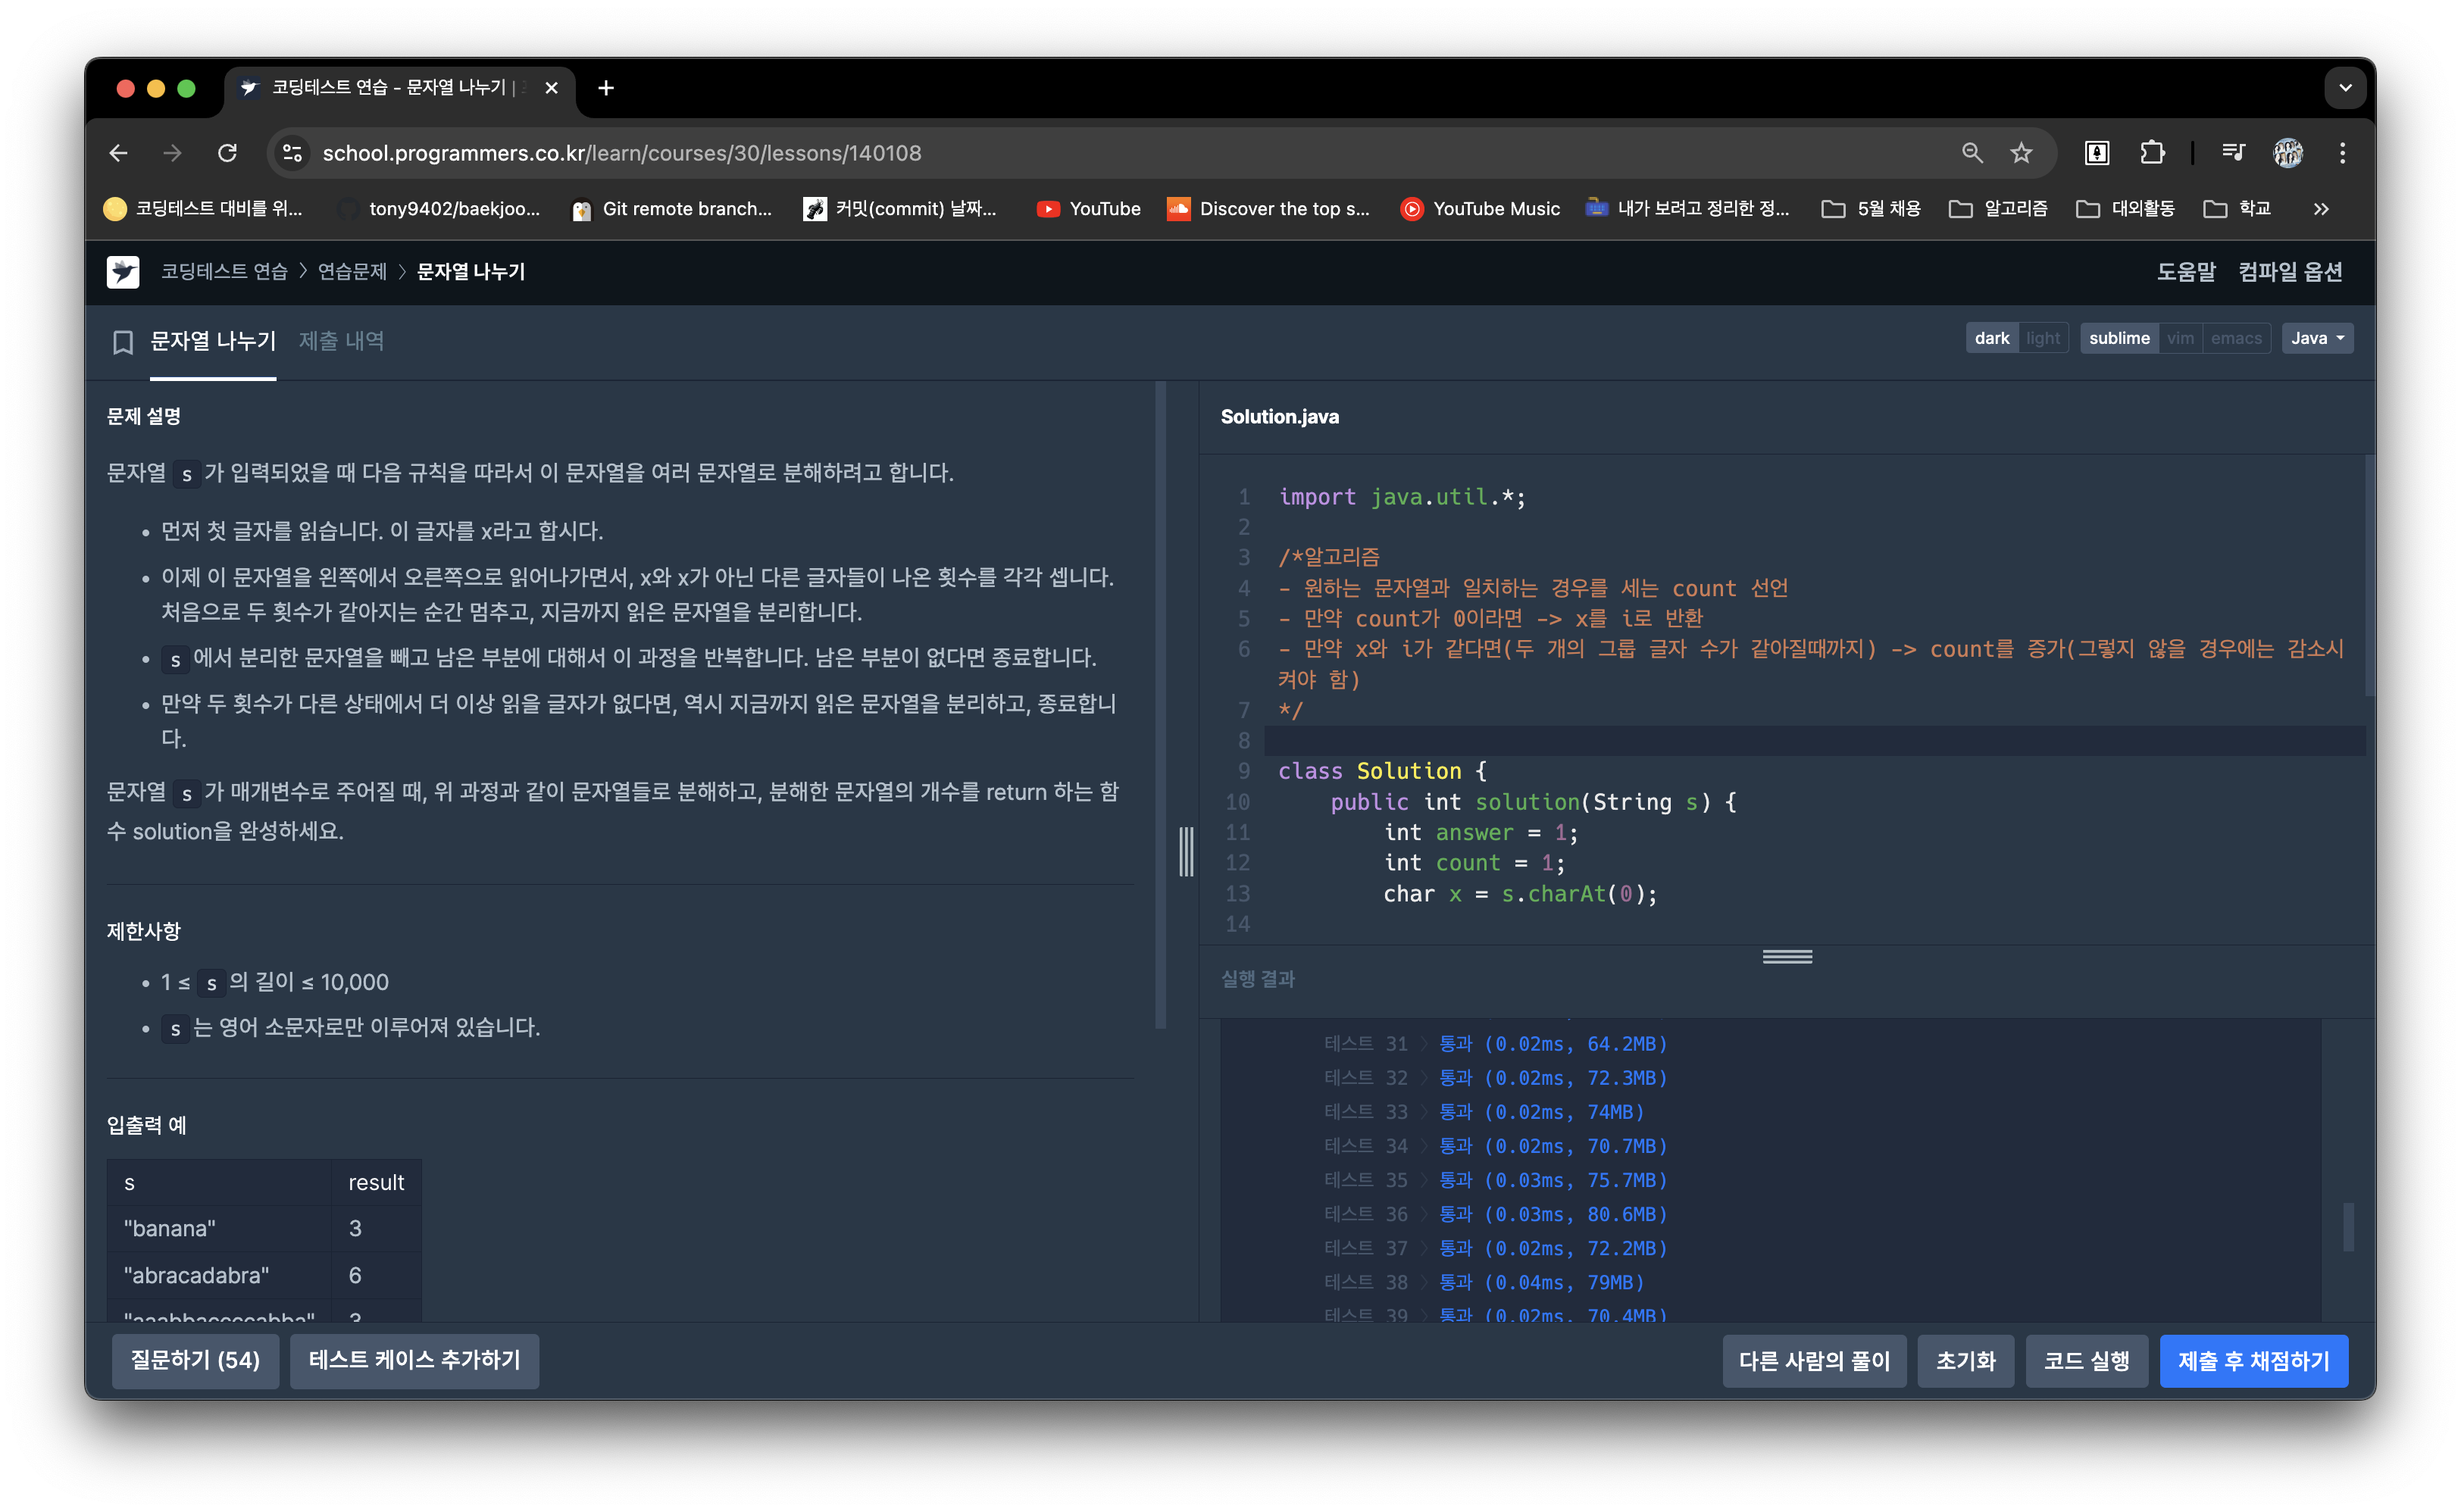
Task: Click the empty code line 8
Action: tap(1814, 741)
